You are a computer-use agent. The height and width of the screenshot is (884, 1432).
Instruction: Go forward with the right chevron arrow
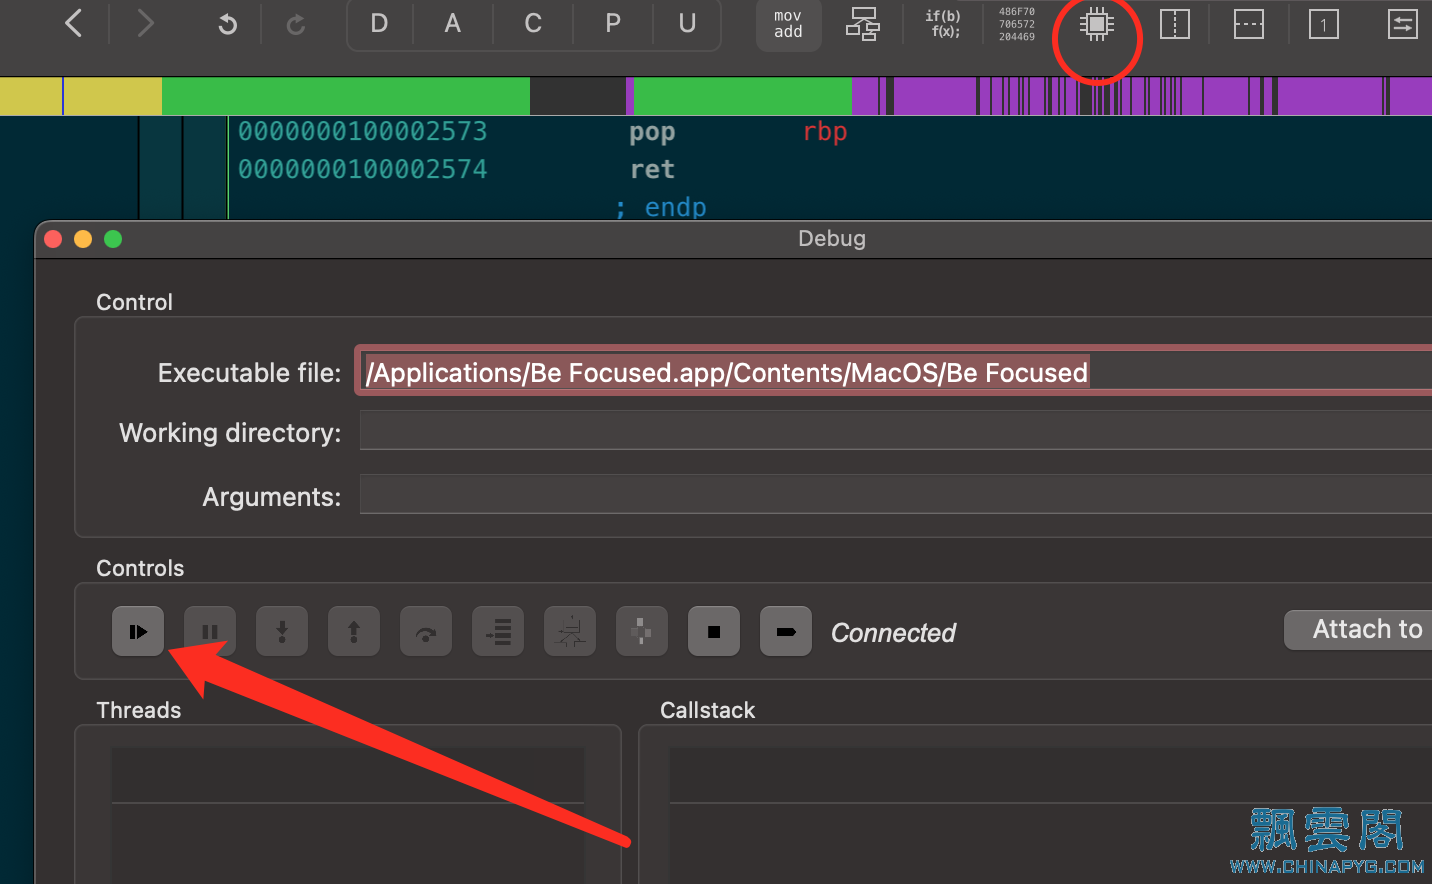[x=145, y=23]
